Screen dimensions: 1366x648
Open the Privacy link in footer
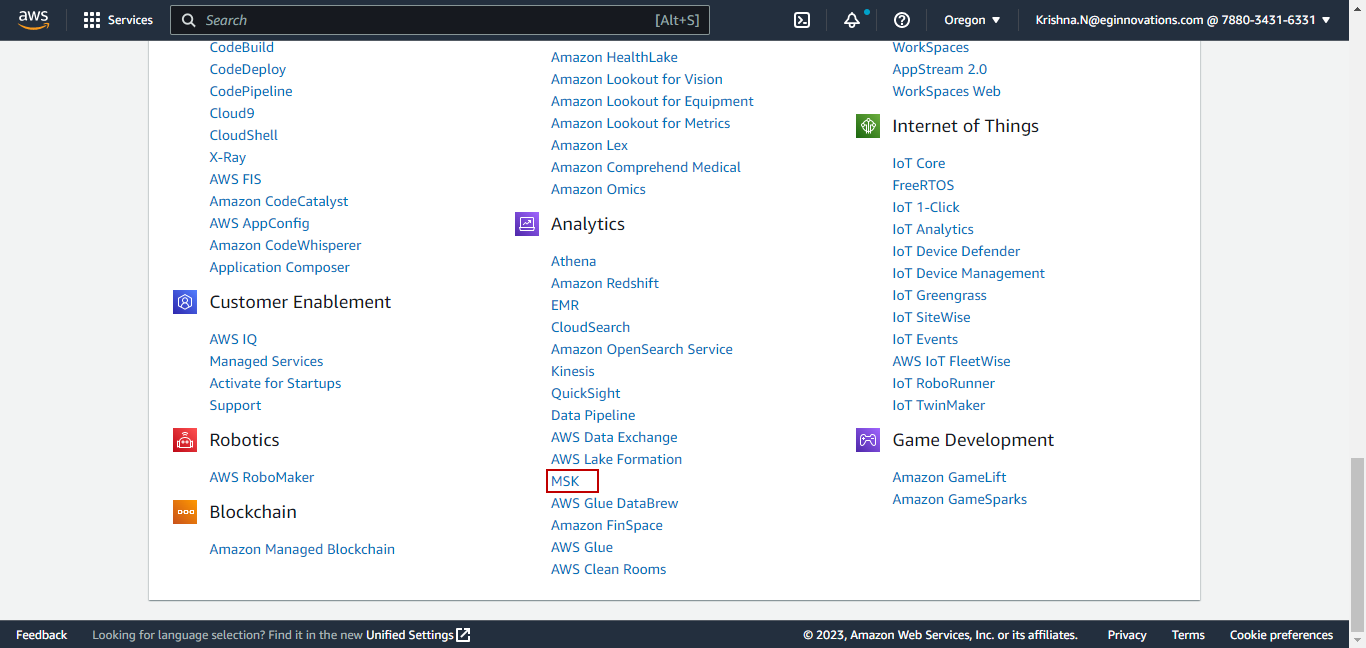click(x=1127, y=635)
